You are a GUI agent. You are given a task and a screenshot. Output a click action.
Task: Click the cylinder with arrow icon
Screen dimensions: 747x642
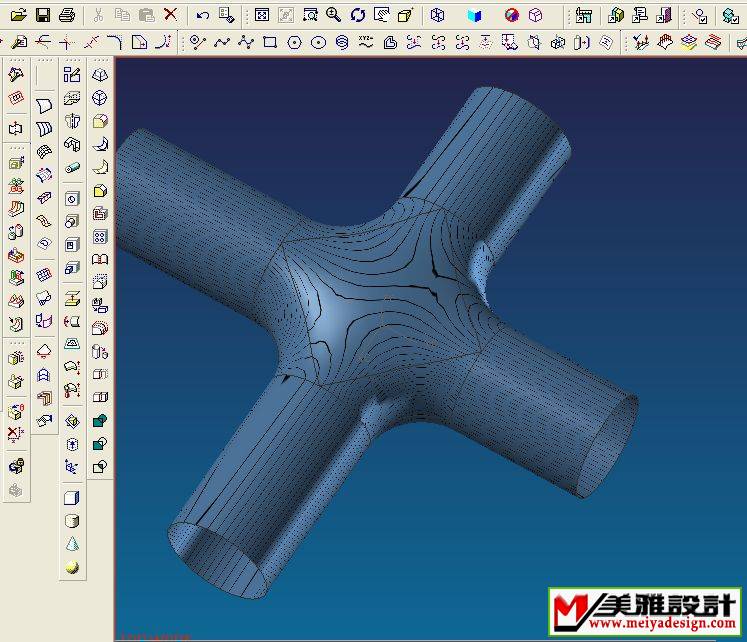coord(582,43)
